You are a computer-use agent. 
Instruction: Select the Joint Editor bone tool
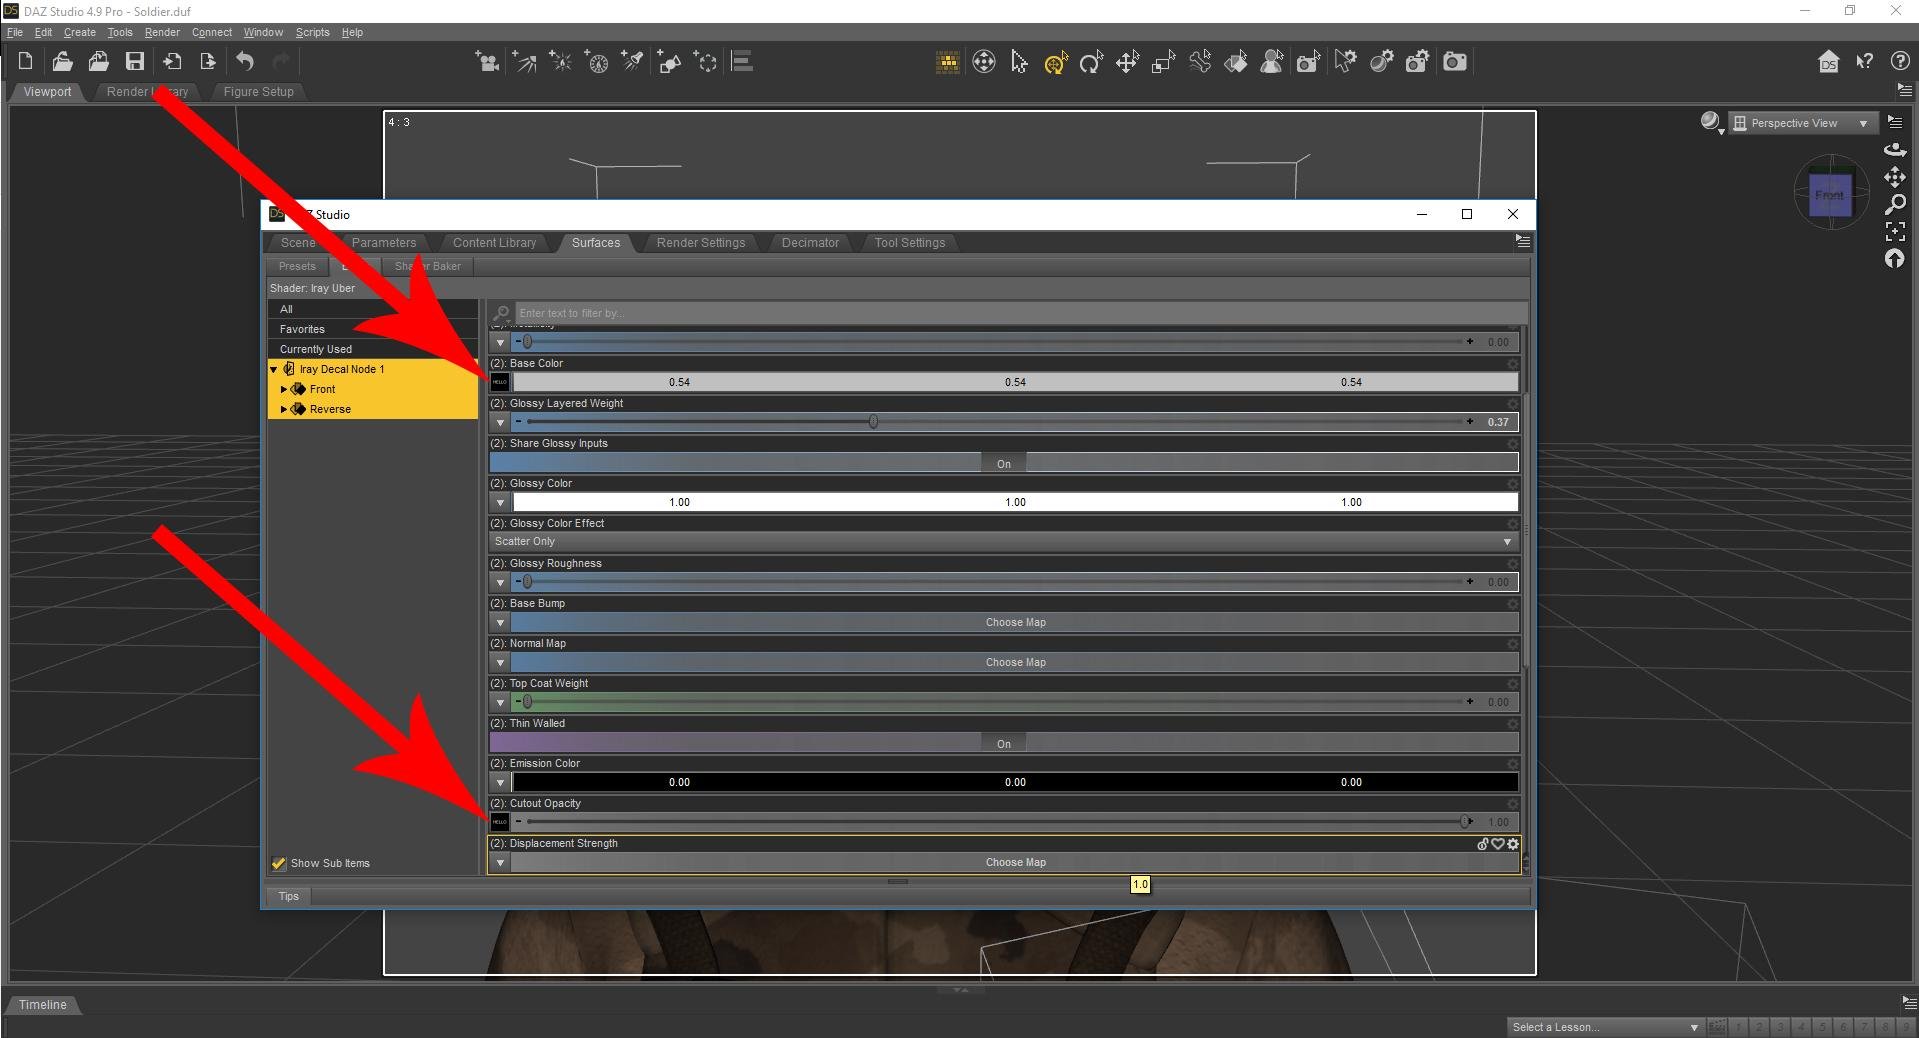coord(1200,62)
